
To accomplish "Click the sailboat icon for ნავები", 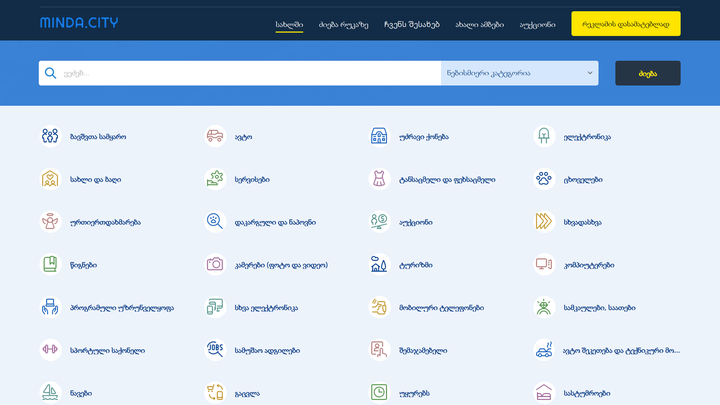I will click(50, 393).
